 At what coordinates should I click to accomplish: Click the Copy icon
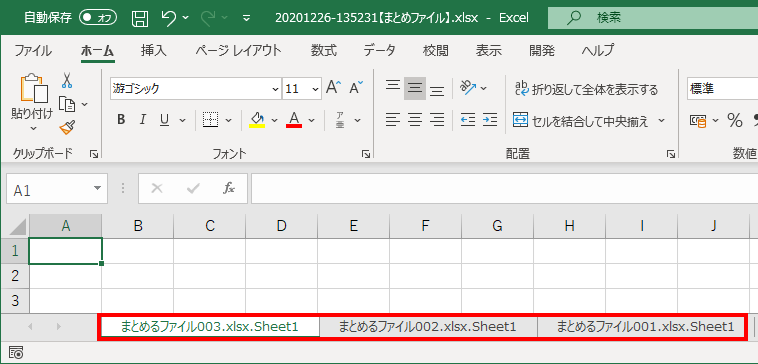tap(67, 104)
